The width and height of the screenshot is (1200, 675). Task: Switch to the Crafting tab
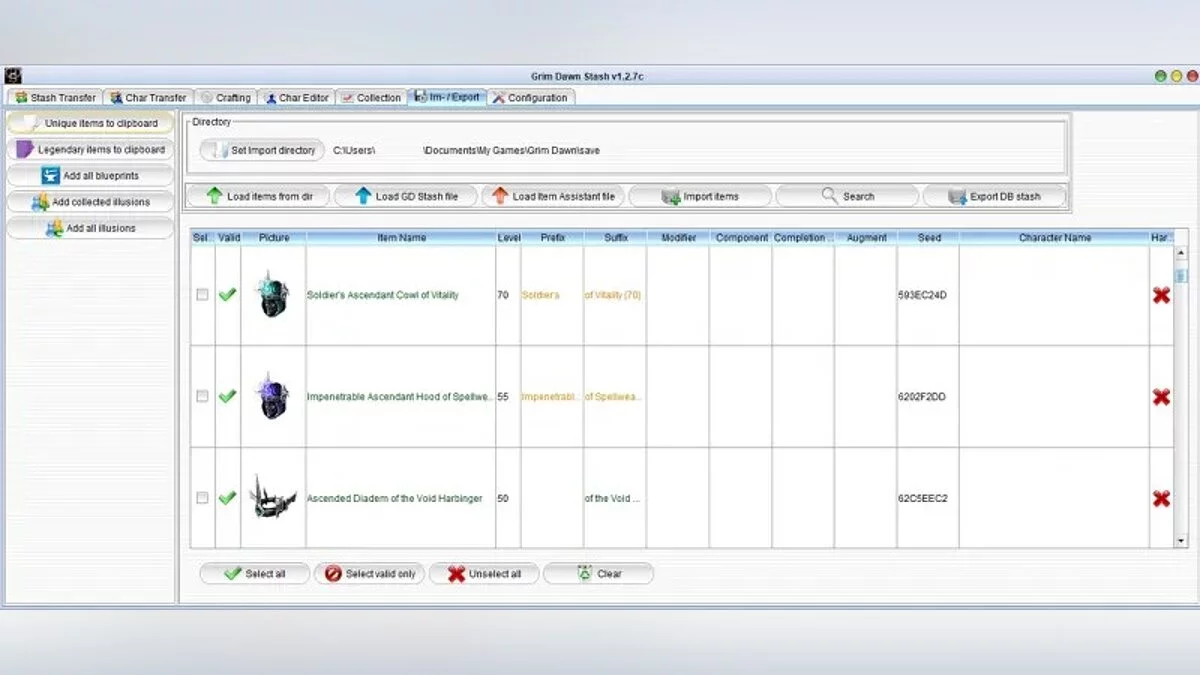(225, 98)
